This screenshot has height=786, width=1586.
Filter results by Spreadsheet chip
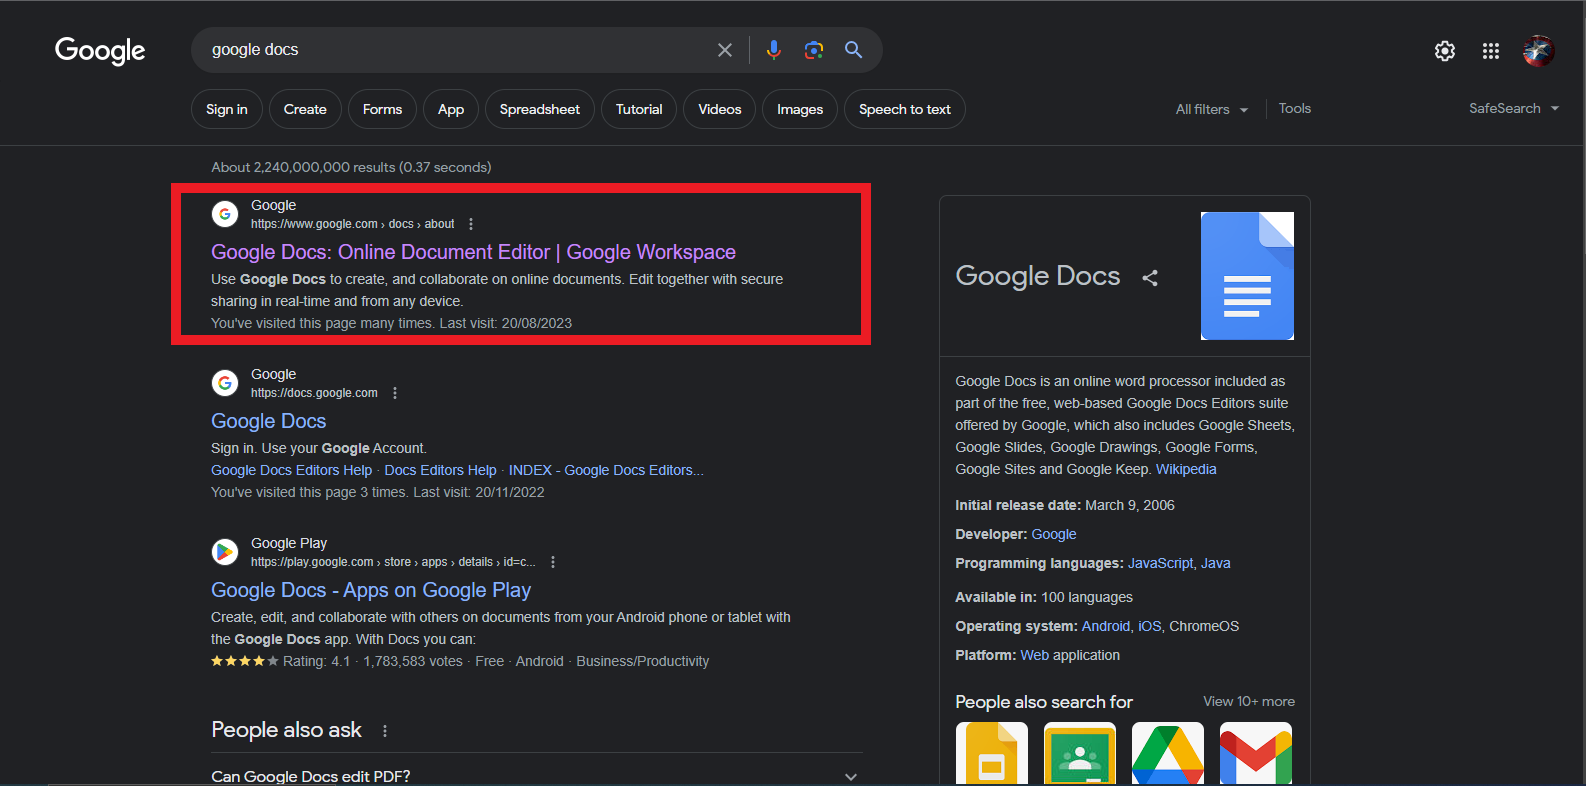click(x=540, y=109)
